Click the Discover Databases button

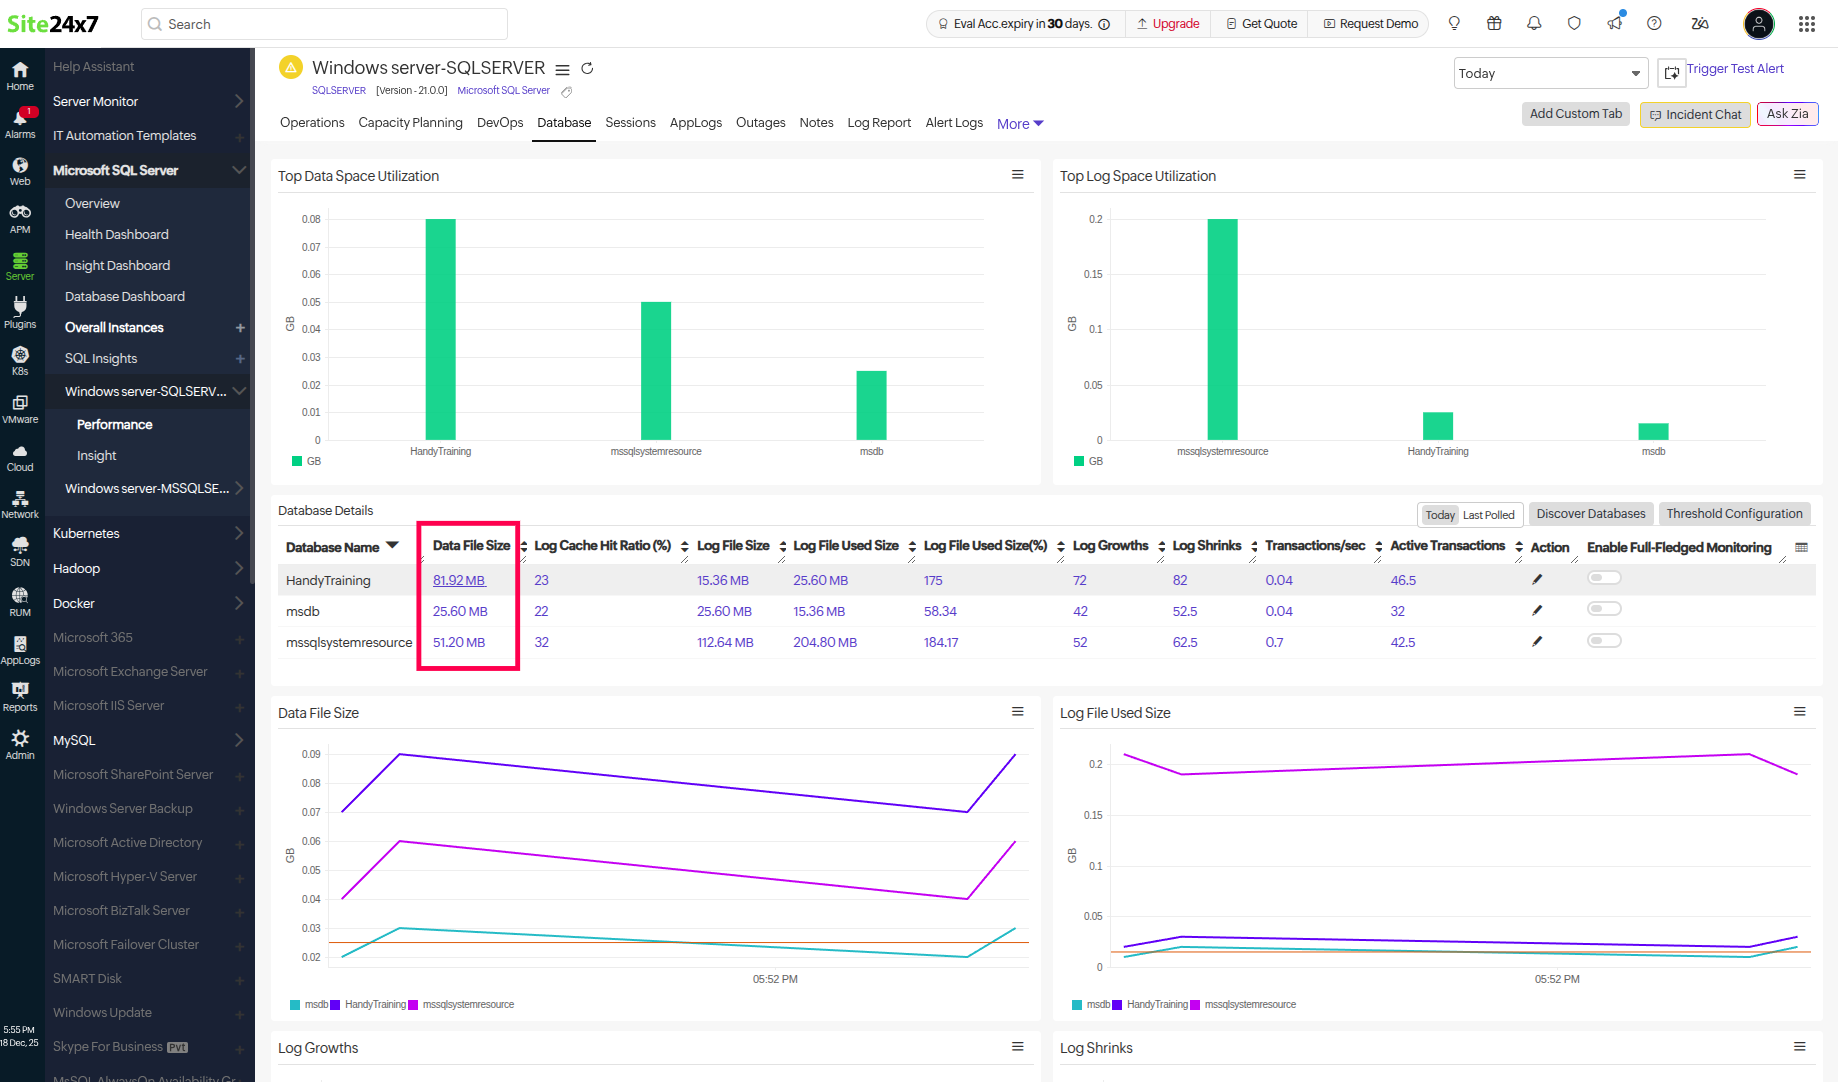click(x=1590, y=514)
